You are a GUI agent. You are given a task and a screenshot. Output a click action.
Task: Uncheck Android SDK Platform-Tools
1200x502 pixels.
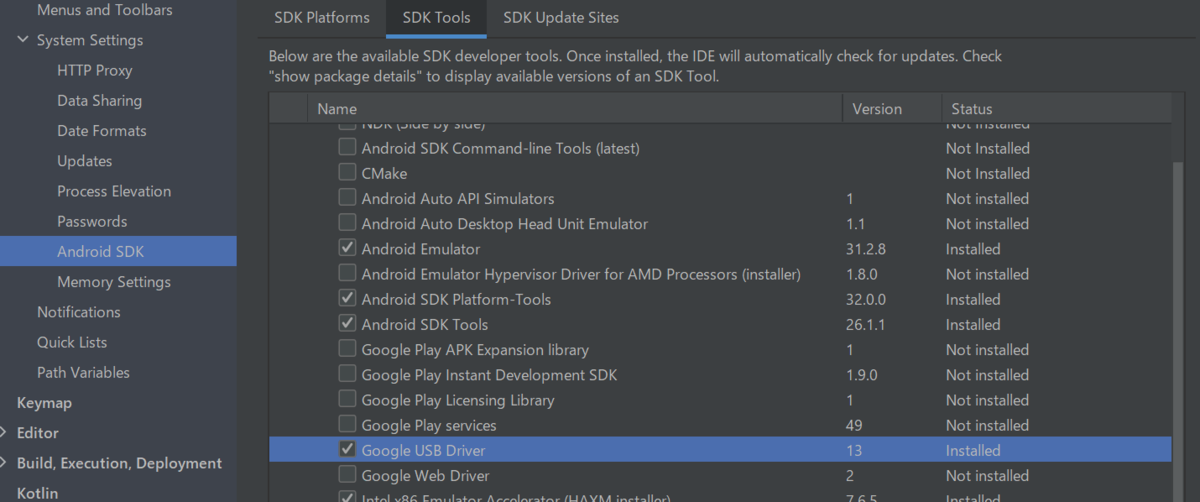[347, 298]
